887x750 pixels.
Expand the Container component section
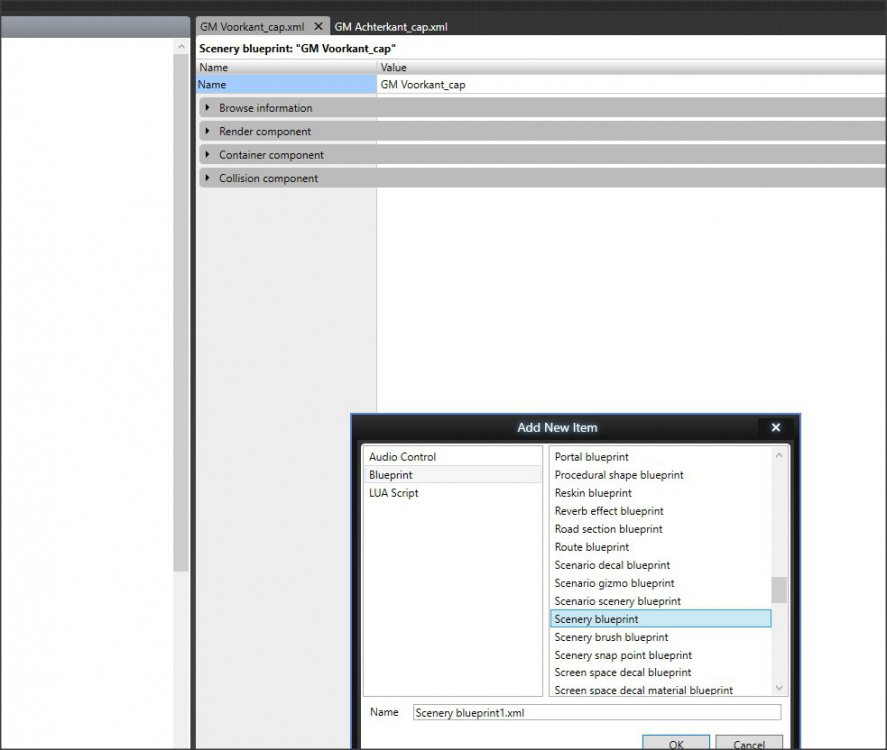[208, 155]
